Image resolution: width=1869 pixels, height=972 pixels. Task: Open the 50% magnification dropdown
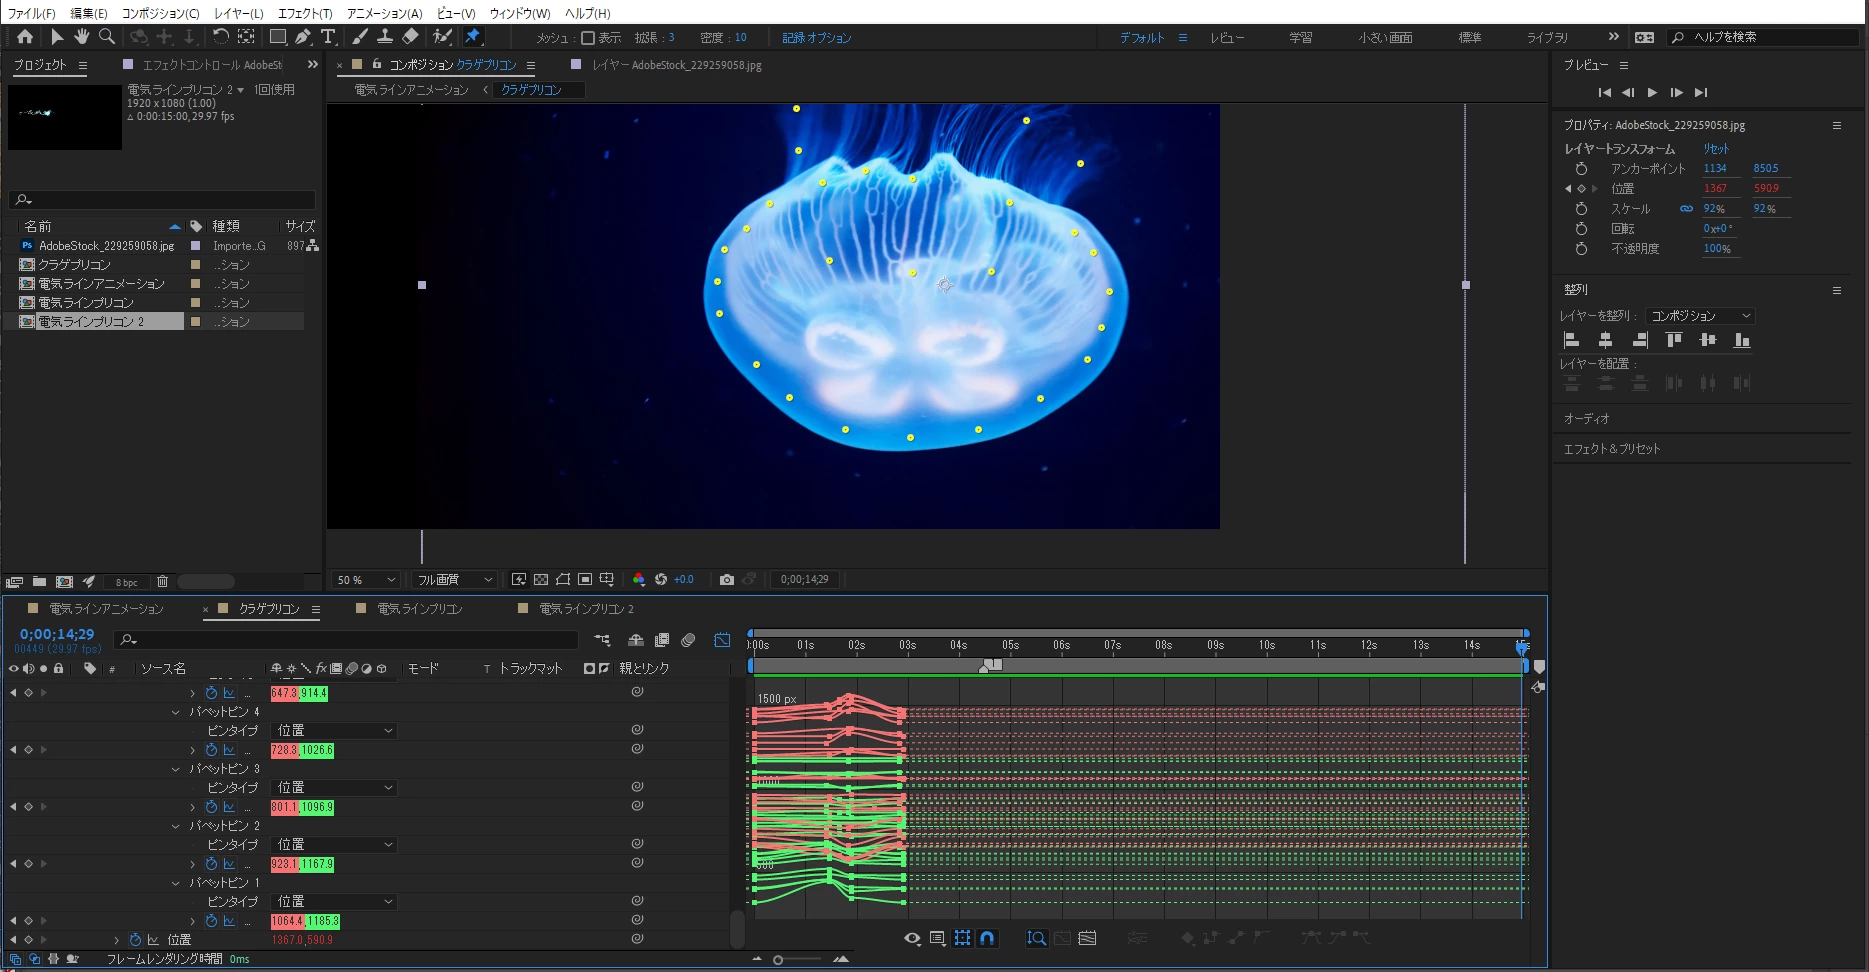[x=366, y=580]
